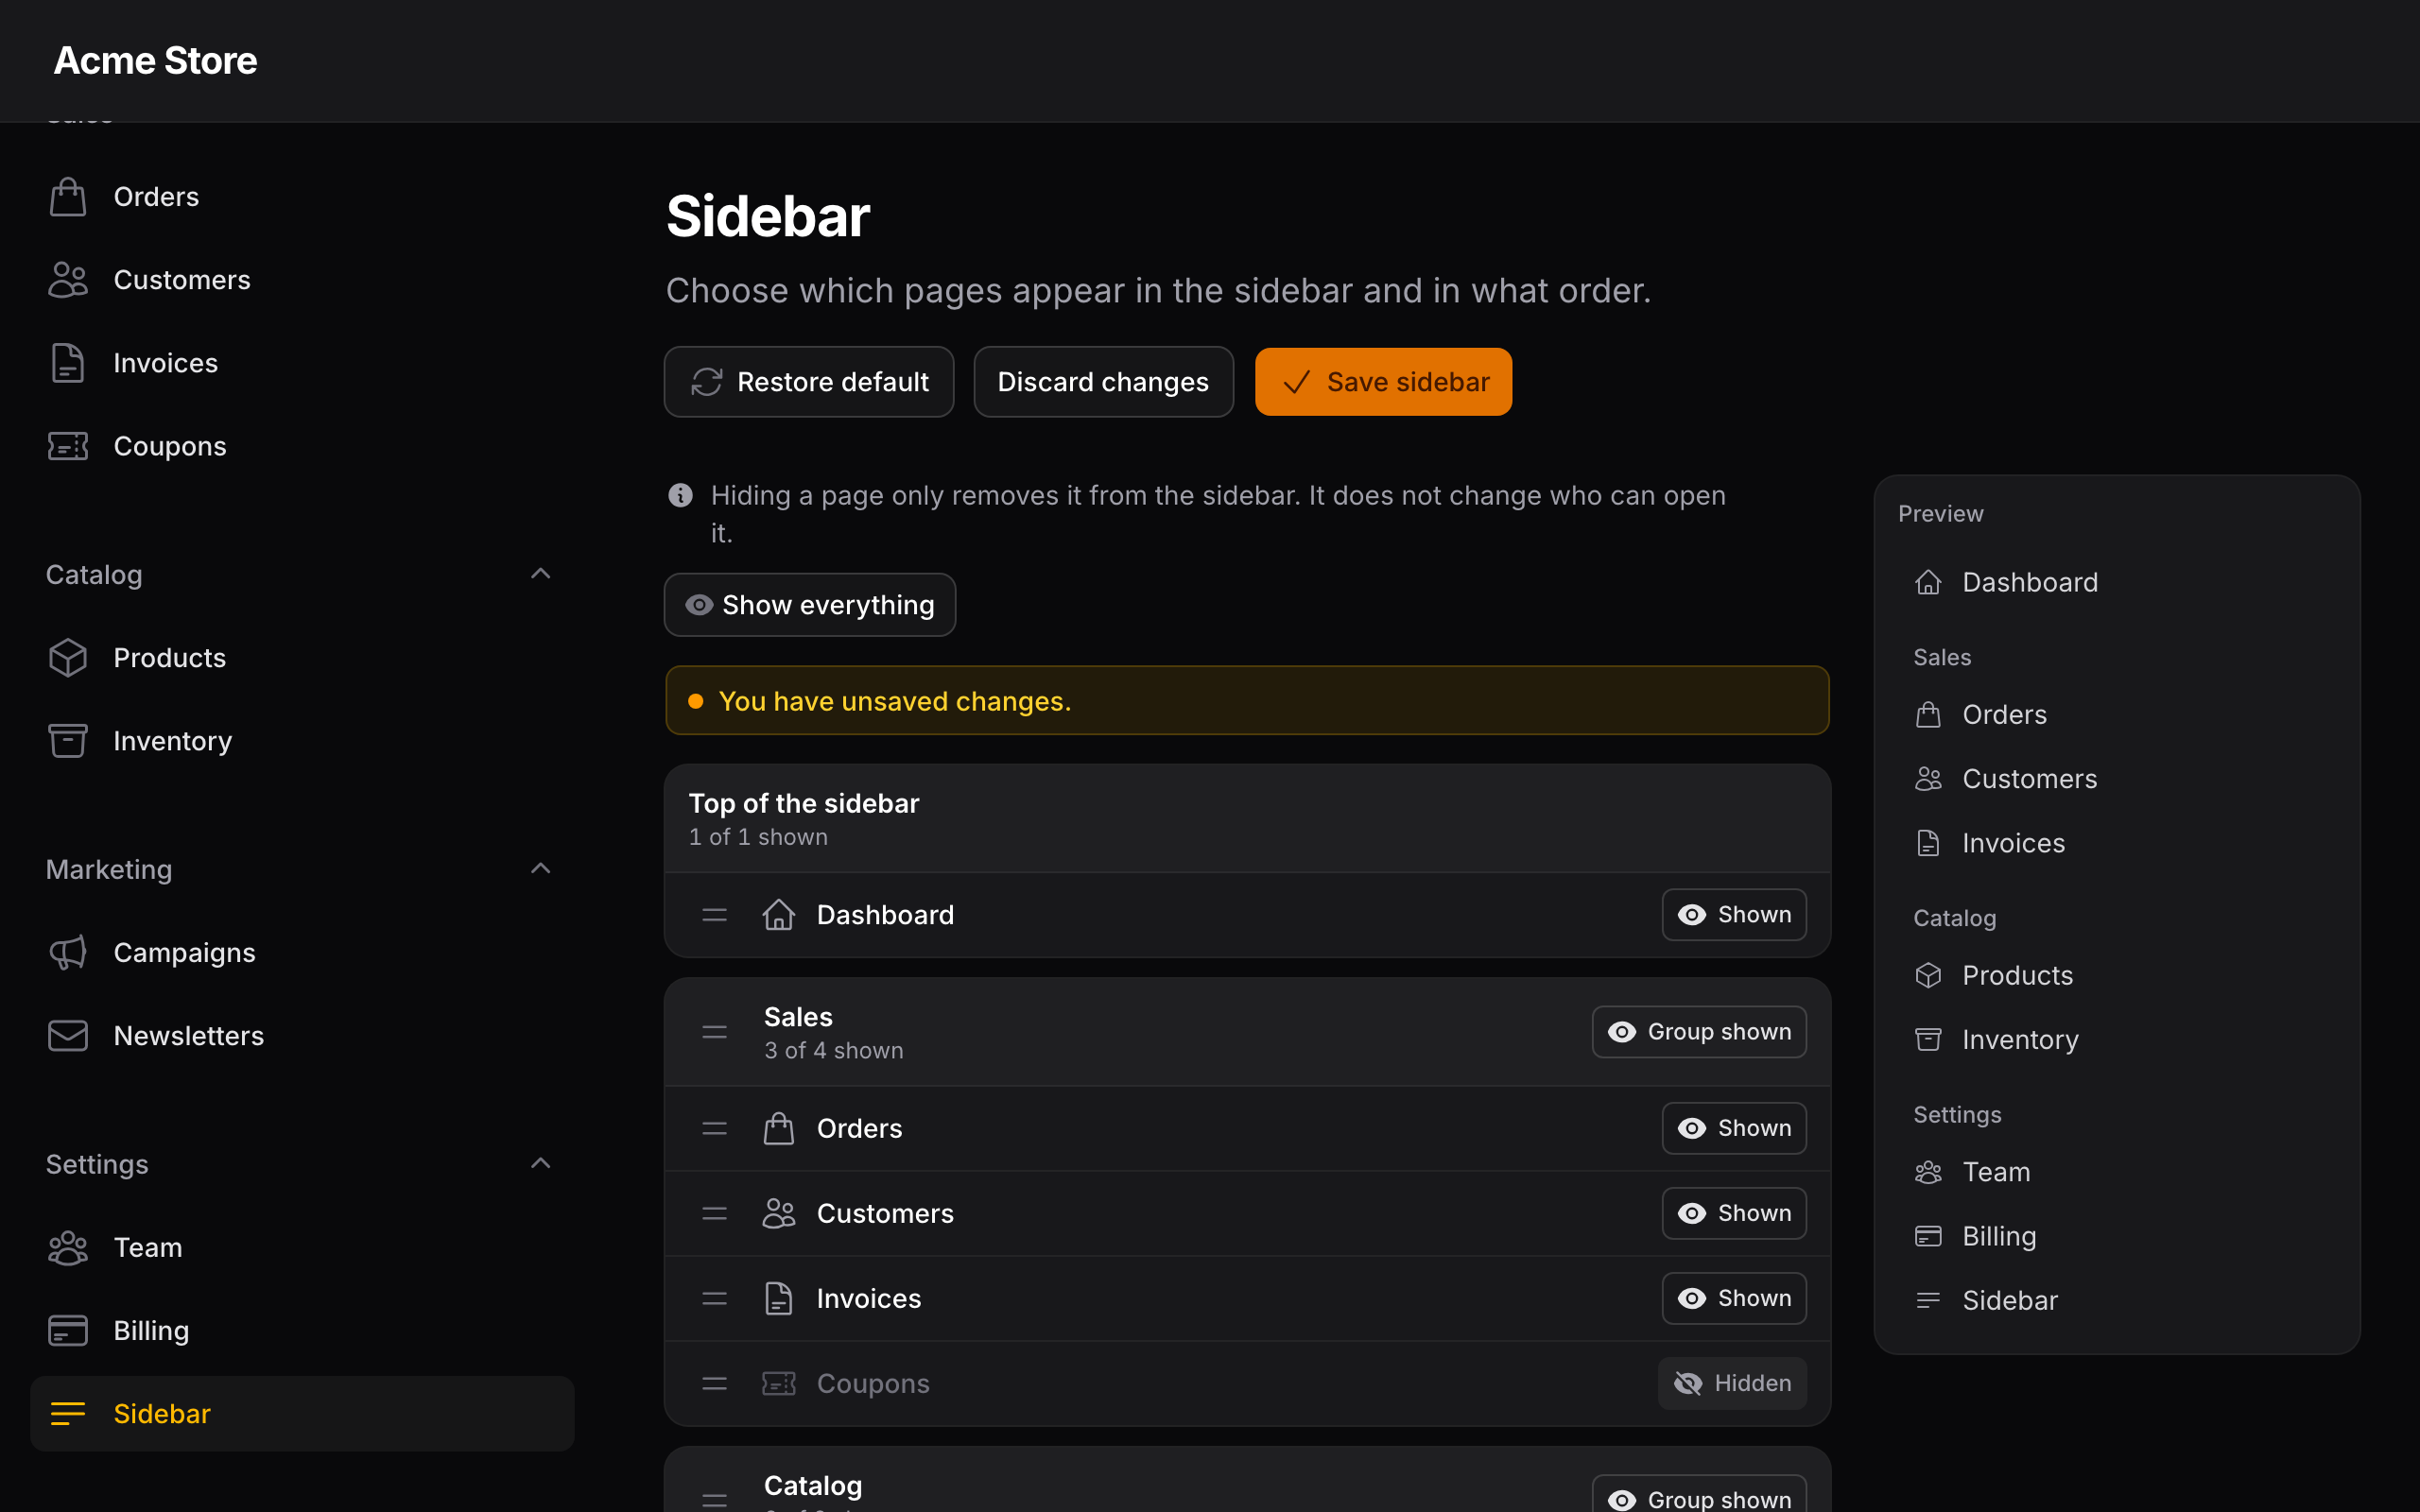Toggle Sales Group shown visibility
This screenshot has height=1512, width=2420.
pyautogui.click(x=1699, y=1032)
